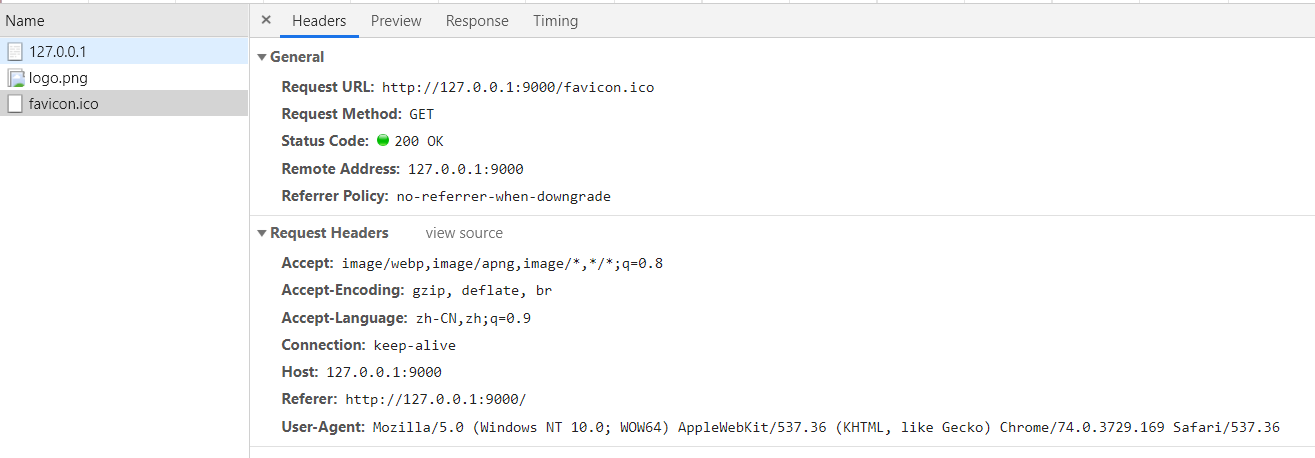Collapse the General section
Screen dimensions: 1315x458
[262, 58]
